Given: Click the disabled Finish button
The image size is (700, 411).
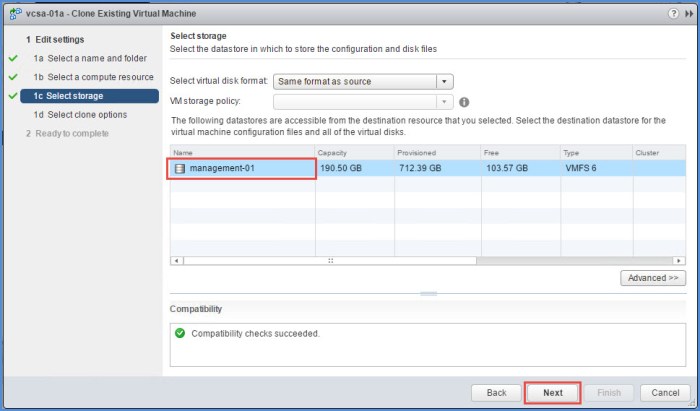Looking at the screenshot, I should 609,393.
